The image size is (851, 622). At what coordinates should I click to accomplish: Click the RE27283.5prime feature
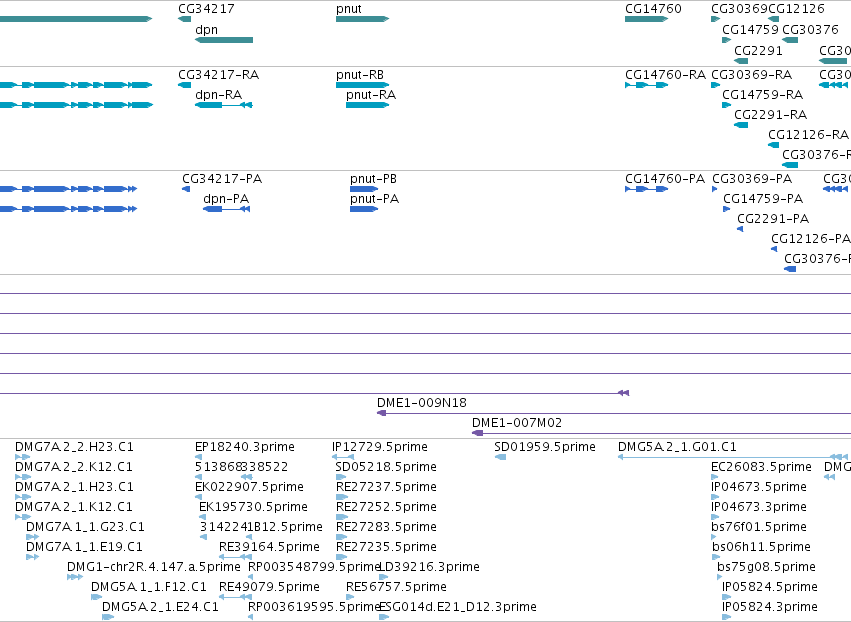point(341,537)
